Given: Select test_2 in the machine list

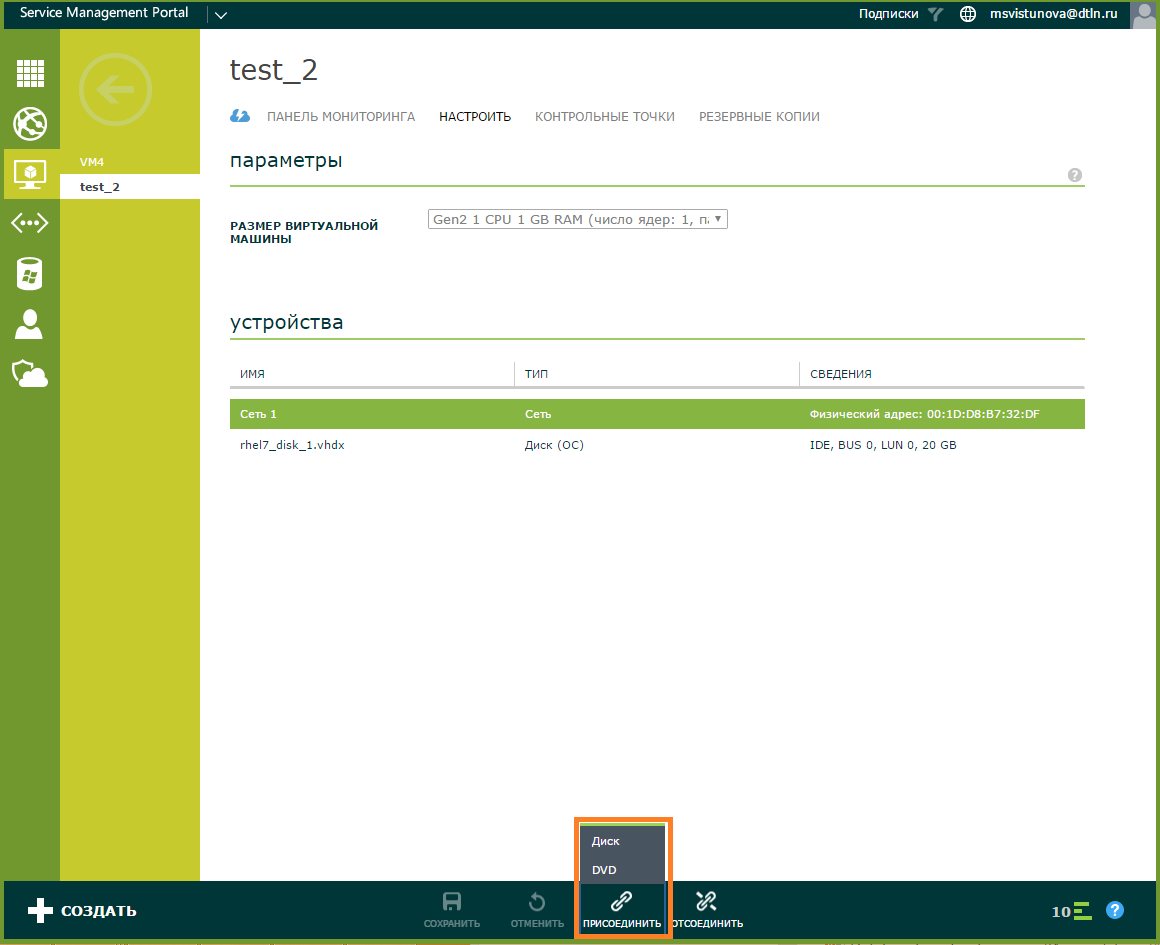Looking at the screenshot, I should pos(129,186).
